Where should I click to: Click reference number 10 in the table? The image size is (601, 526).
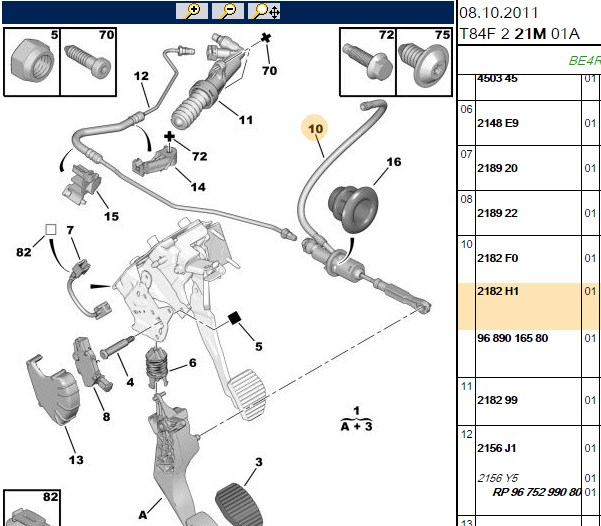[466, 244]
